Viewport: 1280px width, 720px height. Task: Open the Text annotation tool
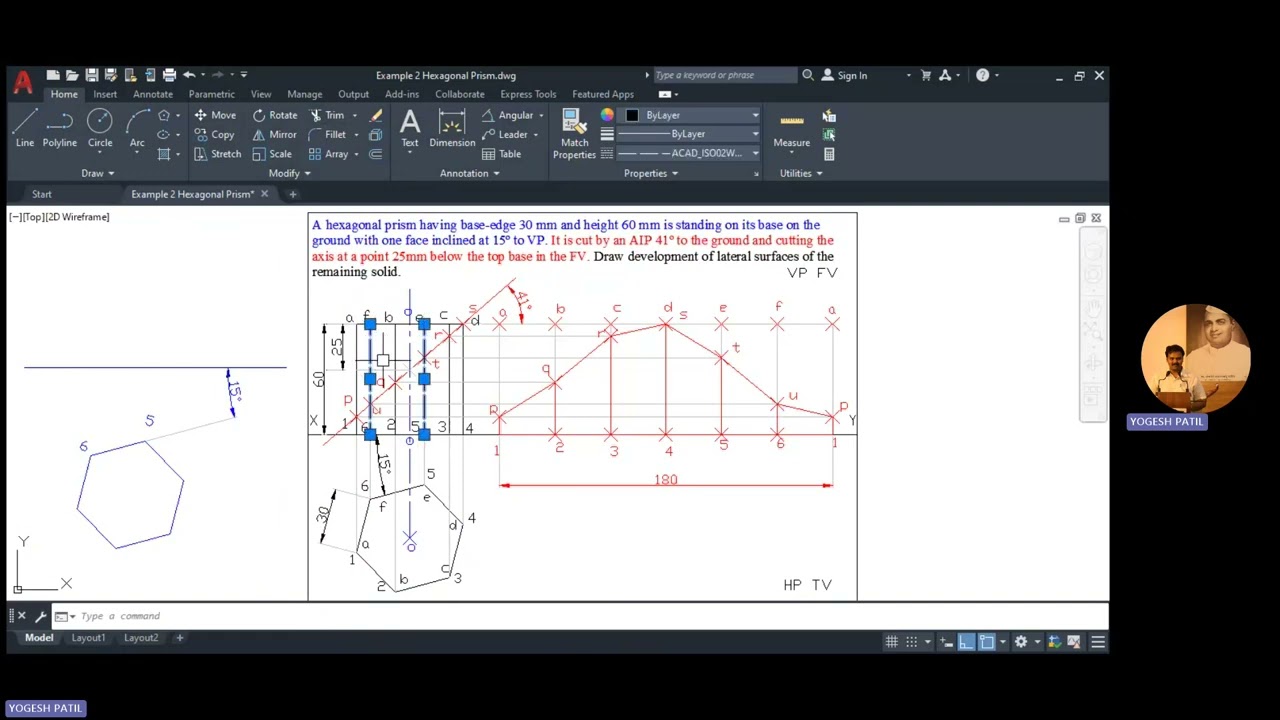point(410,128)
